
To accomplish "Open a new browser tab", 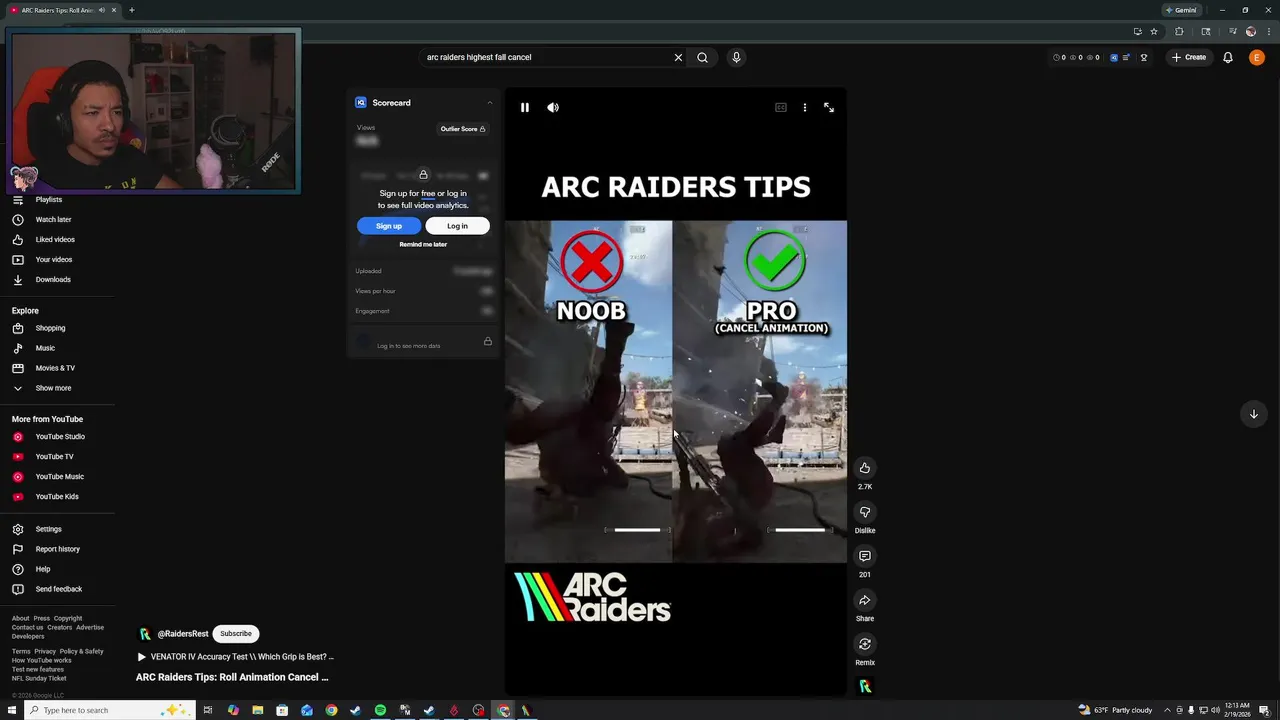I will pyautogui.click(x=131, y=10).
